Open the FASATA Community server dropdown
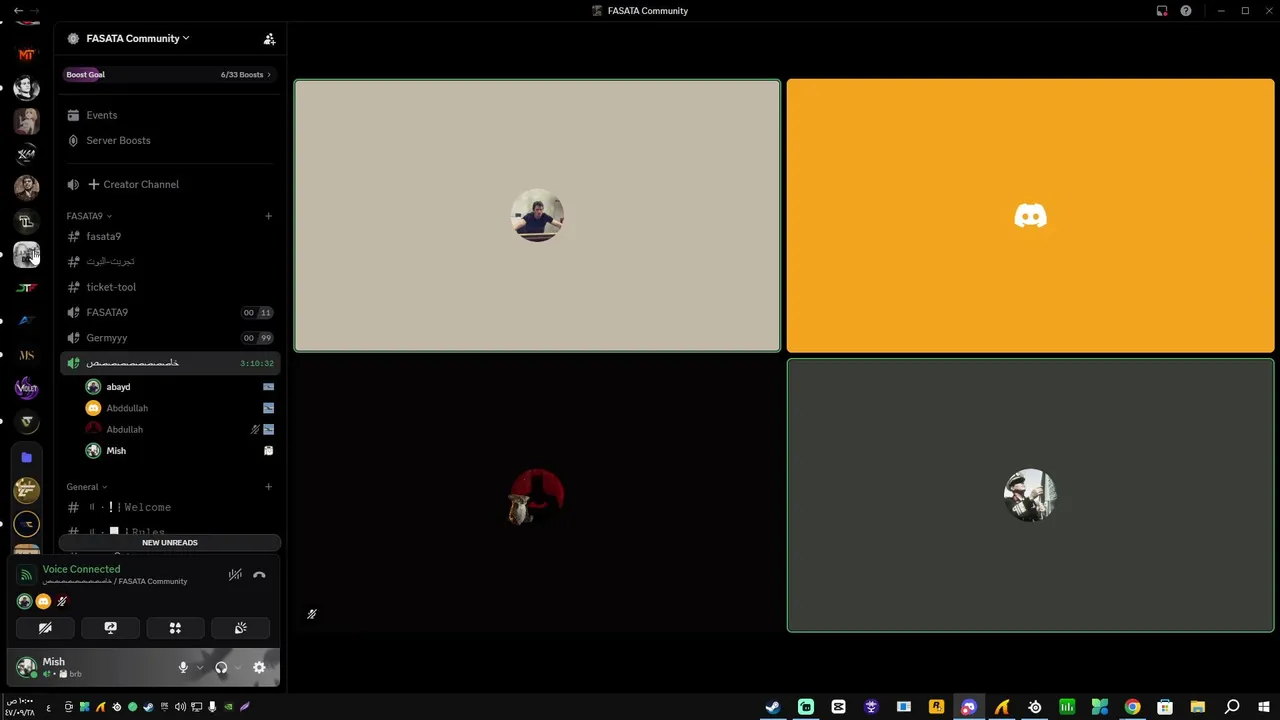Image resolution: width=1280 pixels, height=720 pixels. pyautogui.click(x=138, y=38)
